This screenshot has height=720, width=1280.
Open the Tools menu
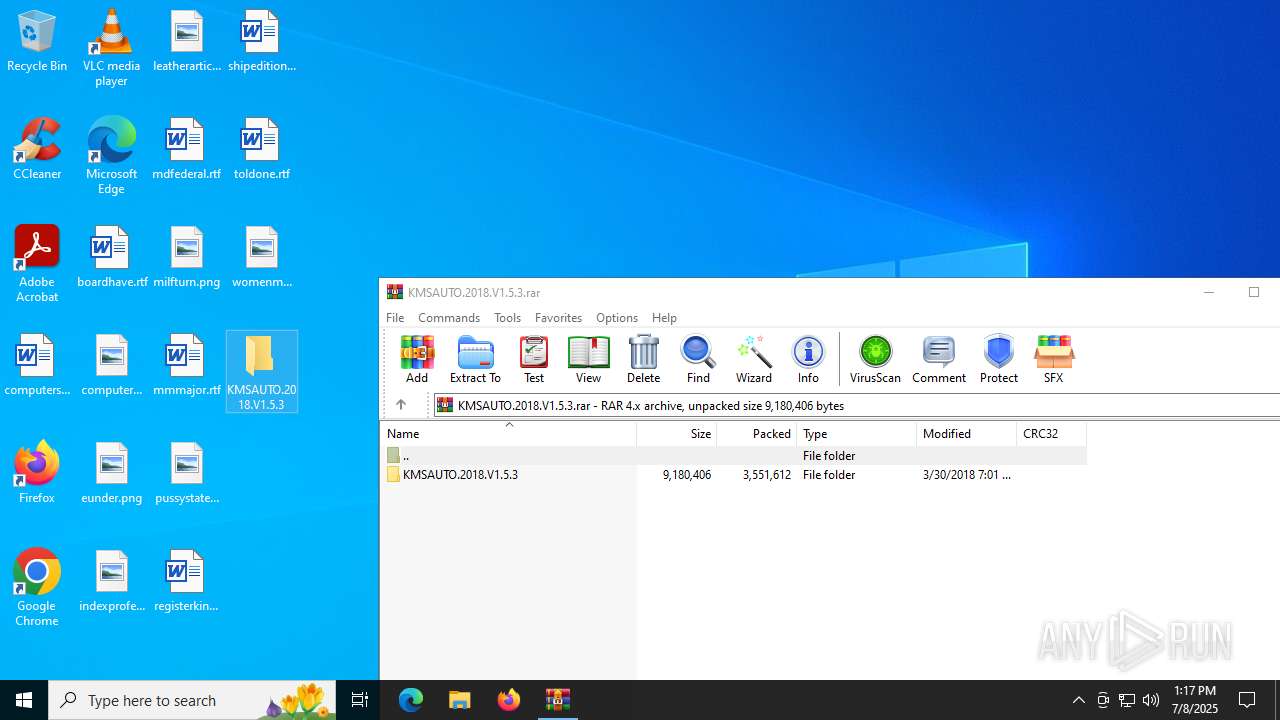pos(507,317)
